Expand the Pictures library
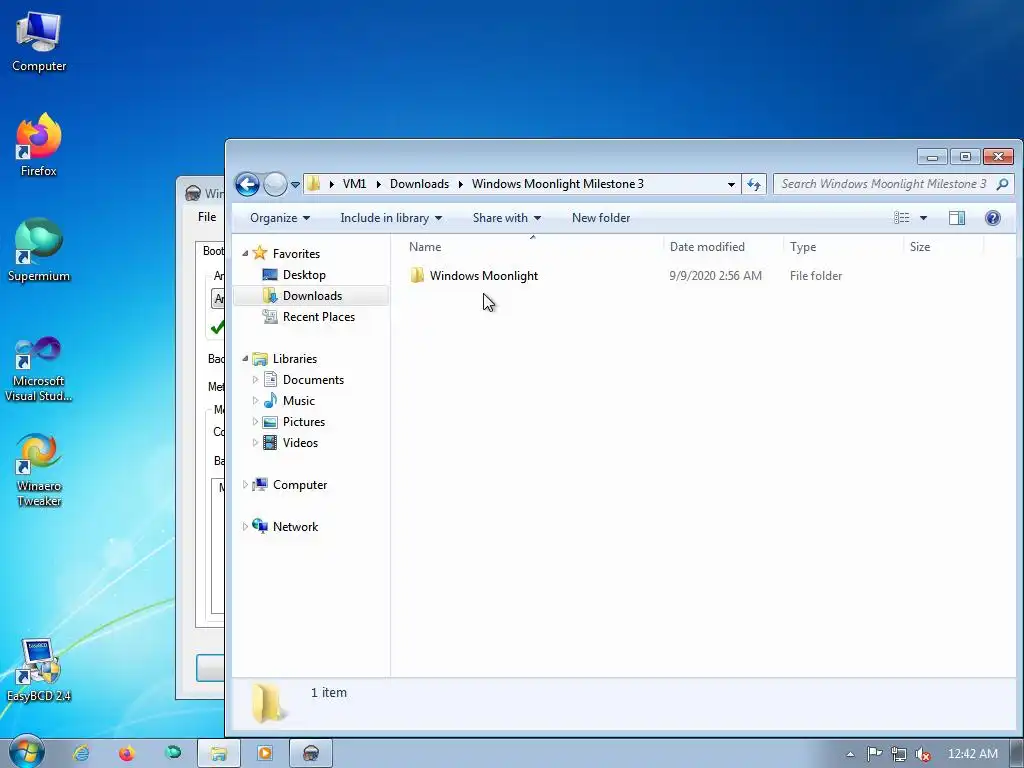The height and width of the screenshot is (768, 1024). [x=255, y=422]
